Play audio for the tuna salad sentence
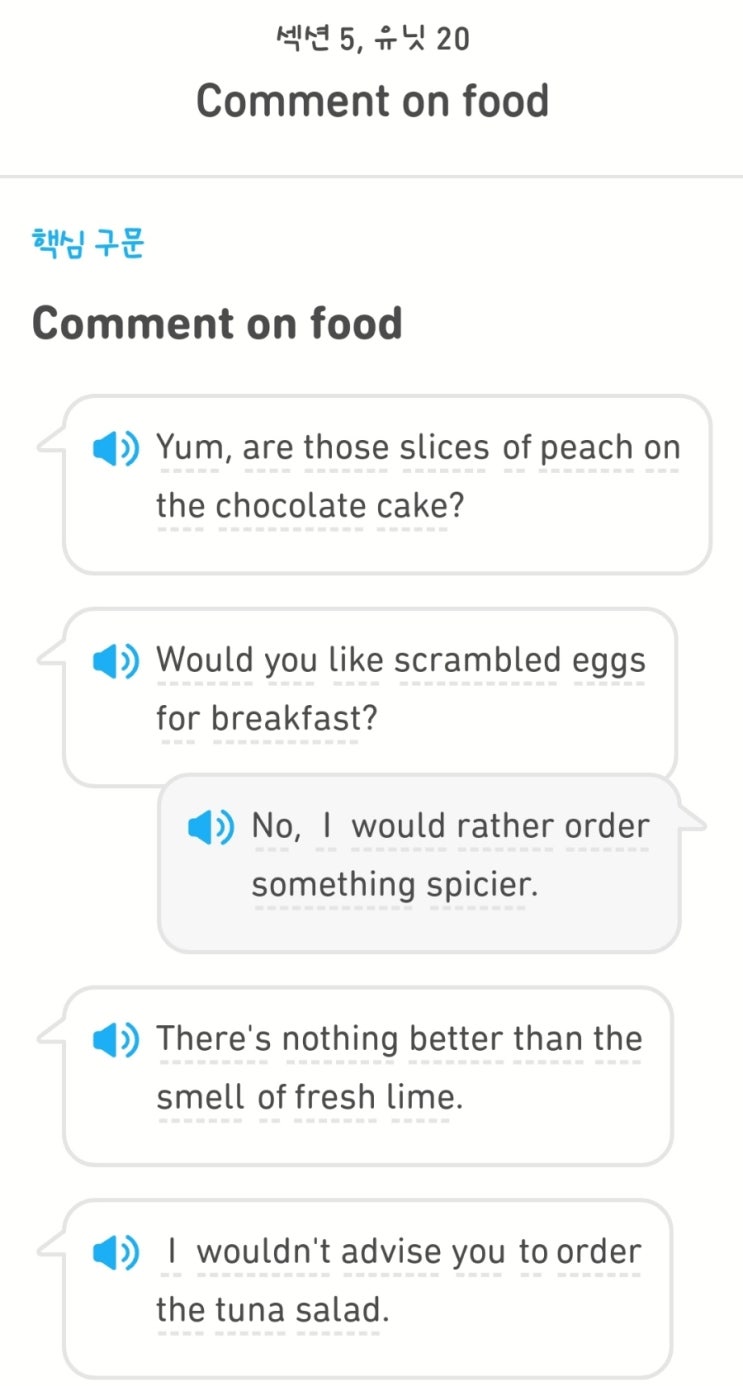Screen dimensions: 743x1386 click(115, 1253)
